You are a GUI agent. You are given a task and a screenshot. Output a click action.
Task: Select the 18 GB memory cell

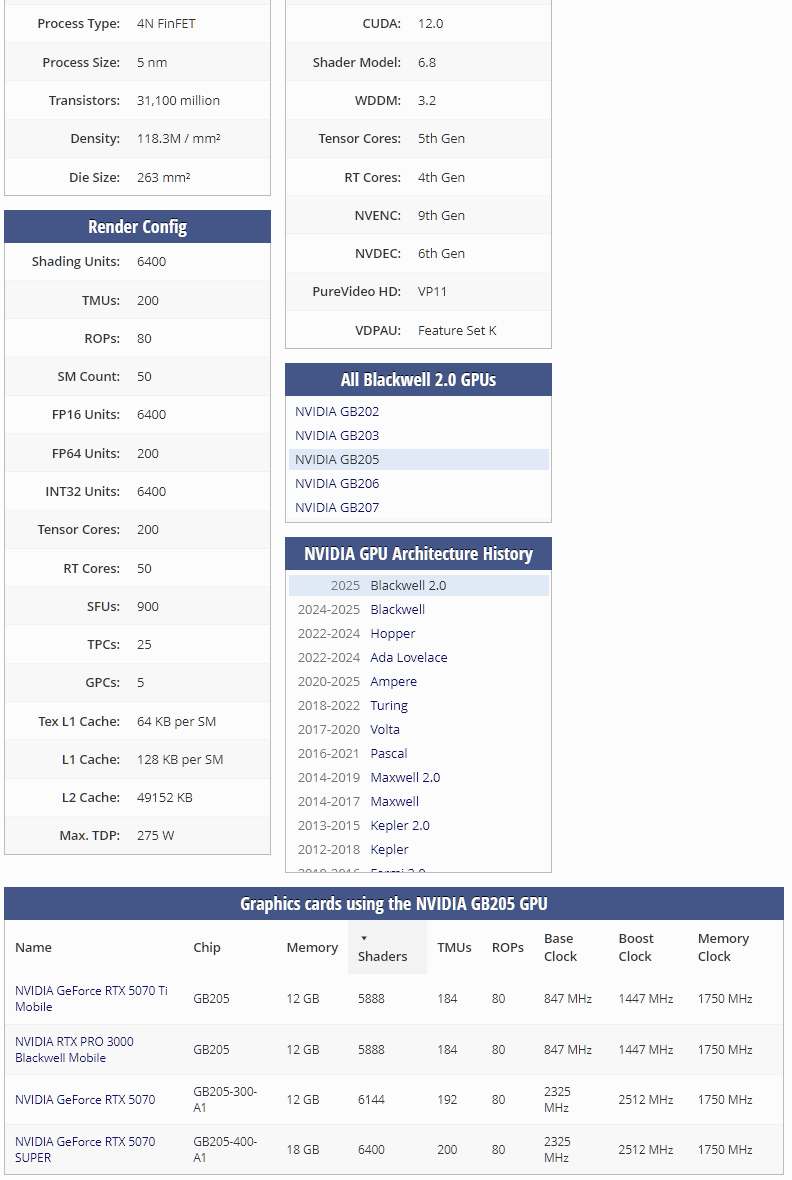coord(303,1150)
